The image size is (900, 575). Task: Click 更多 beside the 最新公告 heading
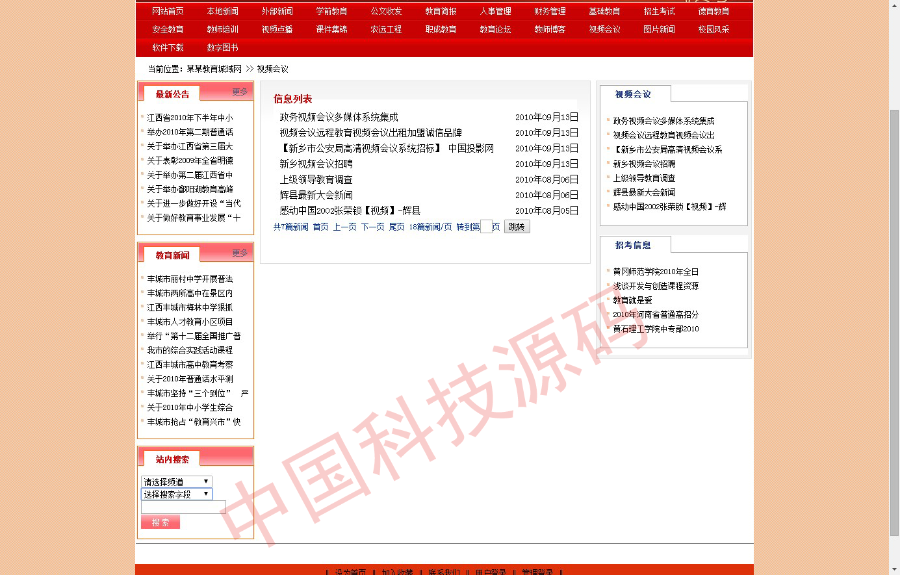pos(240,92)
